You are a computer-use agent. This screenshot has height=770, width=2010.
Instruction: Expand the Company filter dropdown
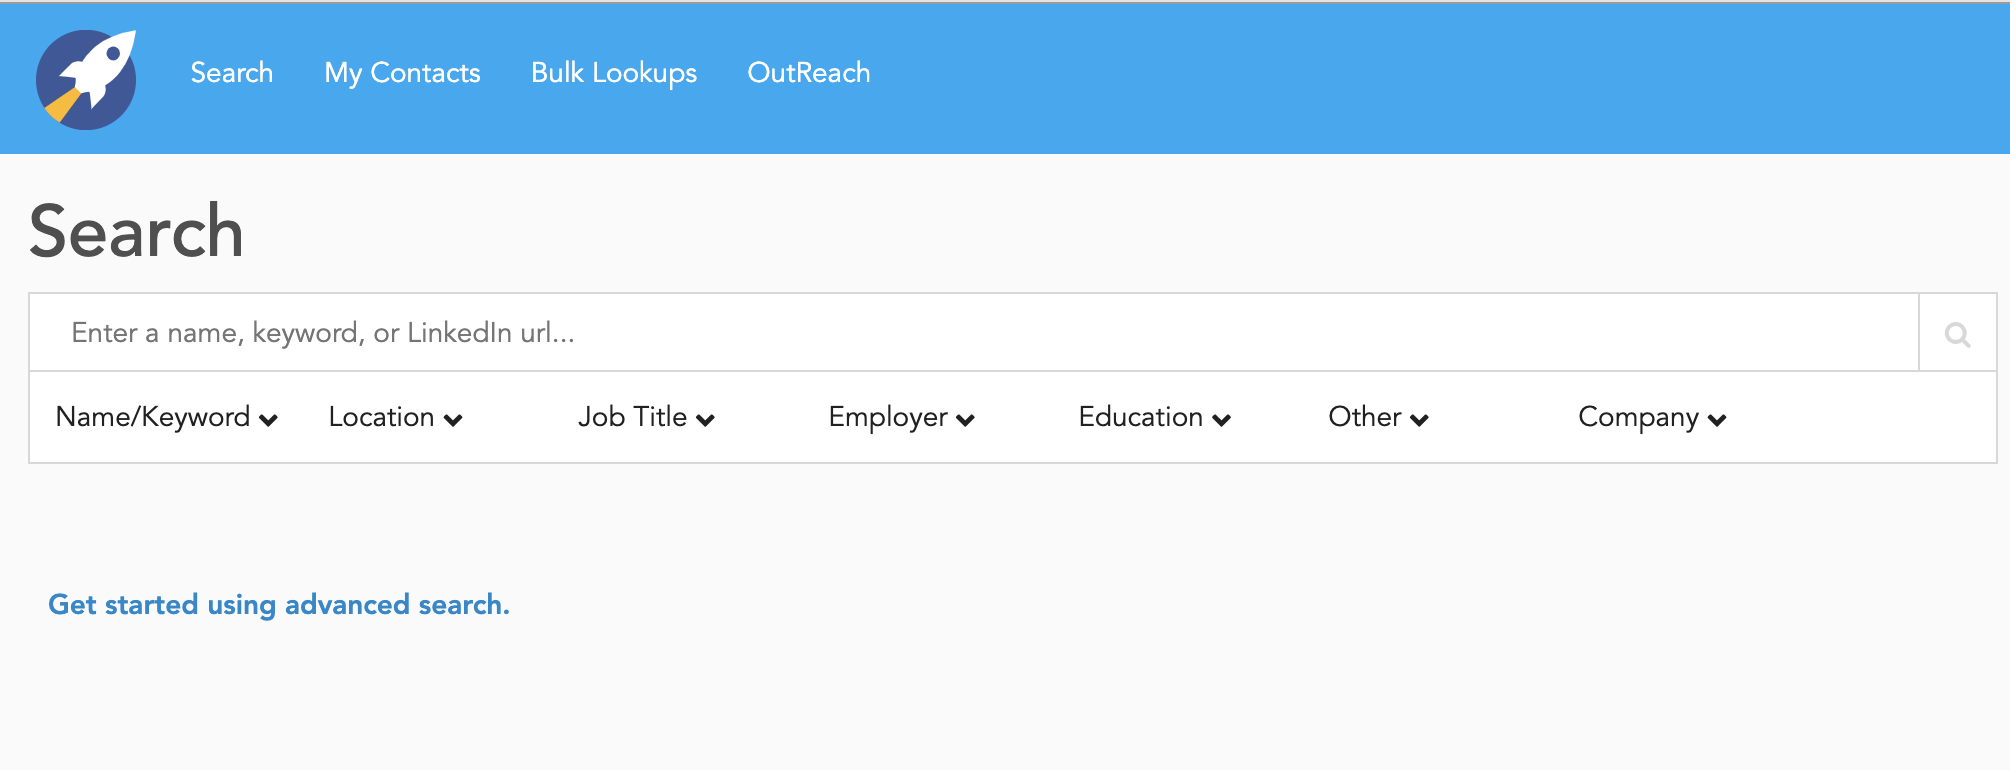[1652, 417]
